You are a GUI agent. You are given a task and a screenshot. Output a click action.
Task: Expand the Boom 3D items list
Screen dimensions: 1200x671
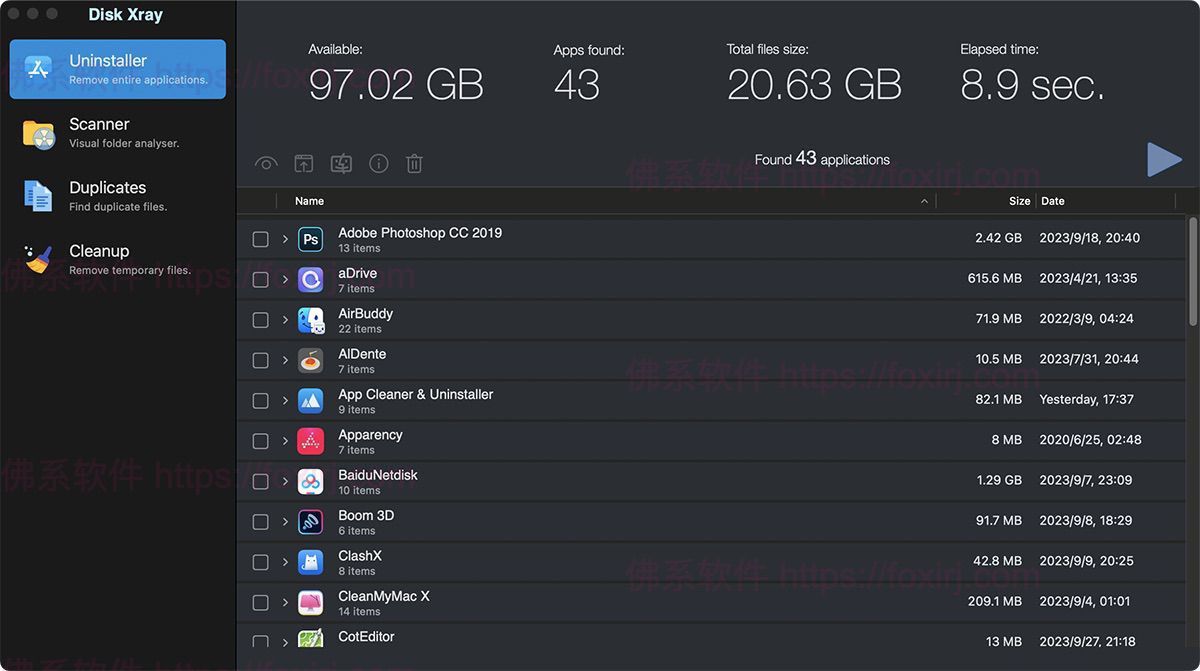(x=285, y=522)
